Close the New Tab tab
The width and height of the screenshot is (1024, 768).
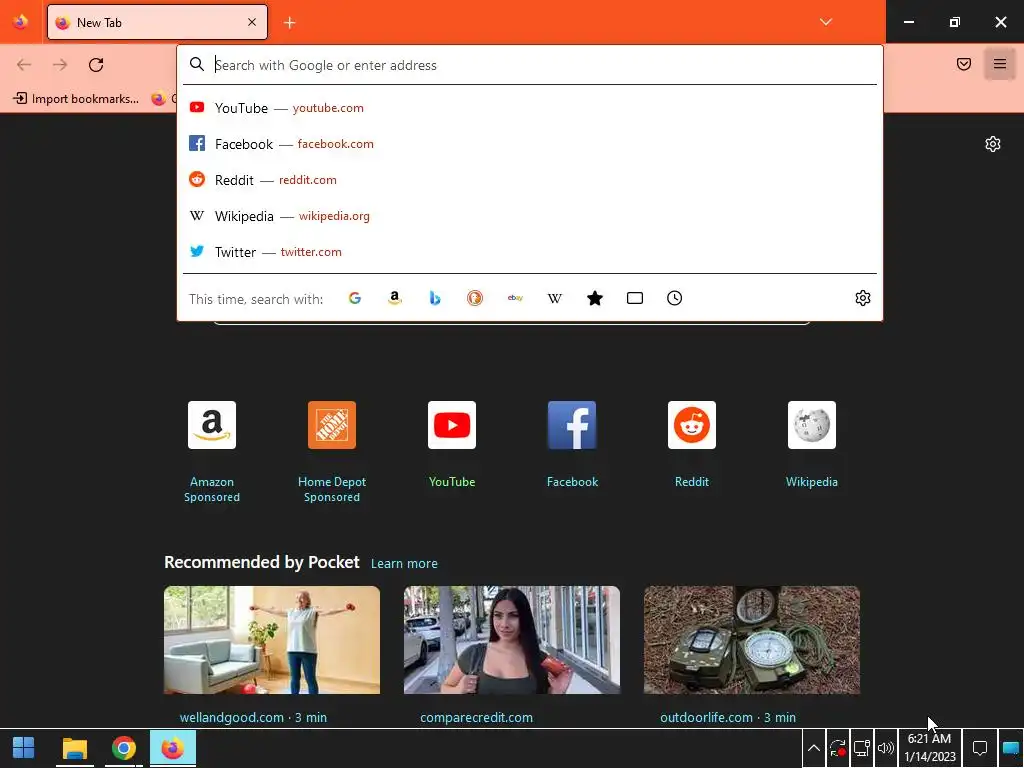click(x=252, y=22)
